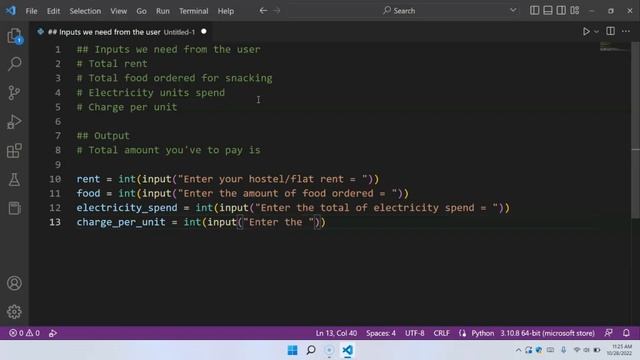Click 'charge_per_unit' variable on line 13
The height and width of the screenshot is (360, 640).
coord(121,222)
